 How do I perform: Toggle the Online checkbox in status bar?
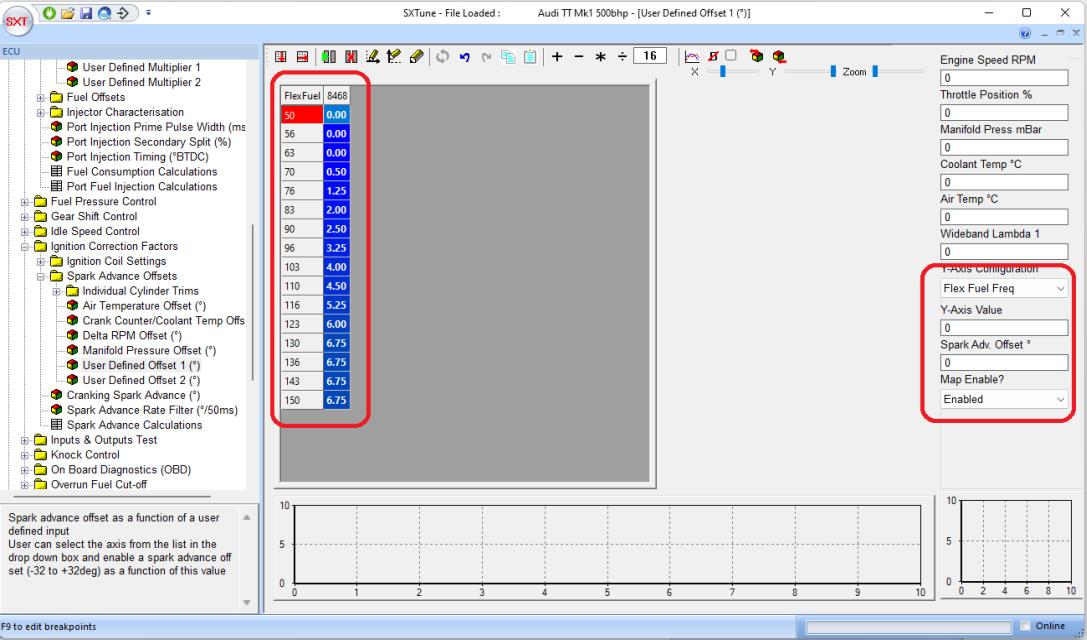tap(1023, 626)
